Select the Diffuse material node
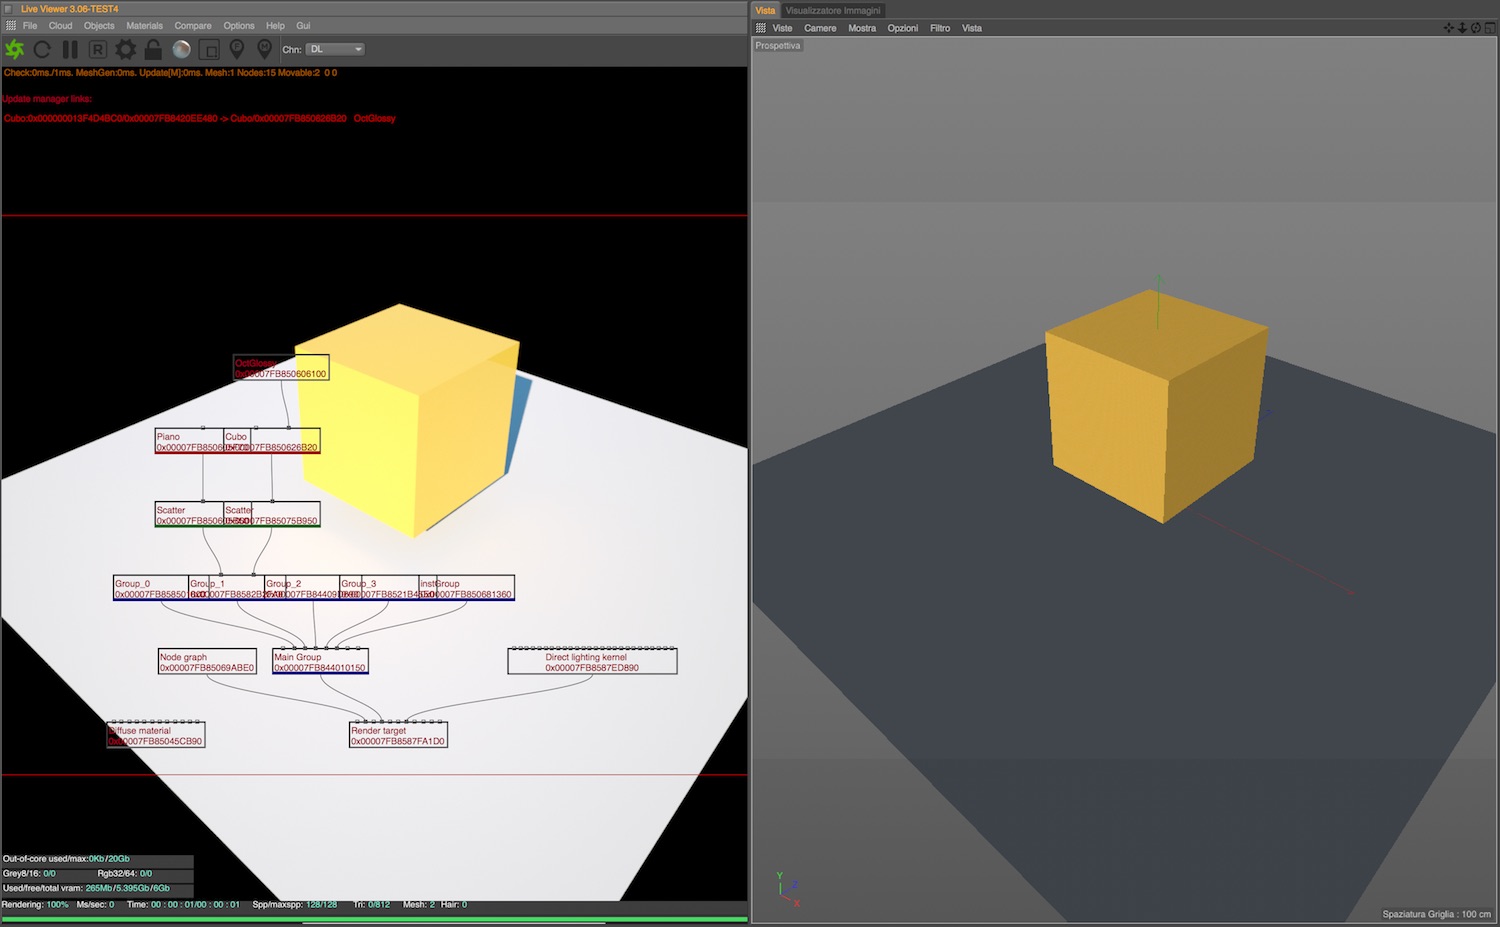The image size is (1500, 927). 156,736
